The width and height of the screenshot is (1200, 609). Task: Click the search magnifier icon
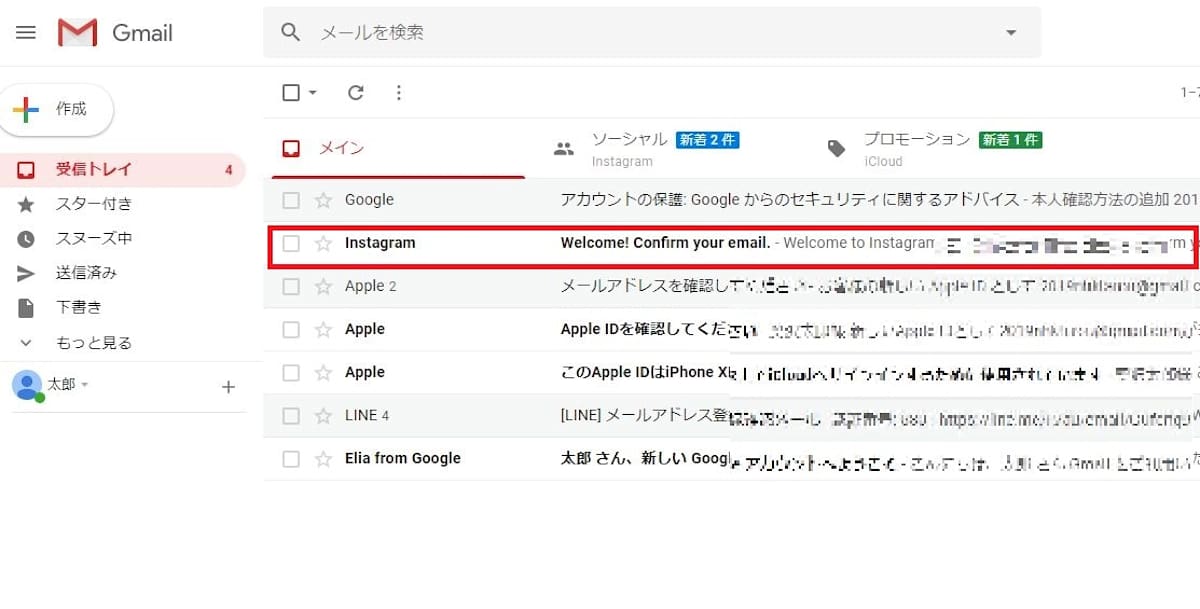click(x=291, y=32)
